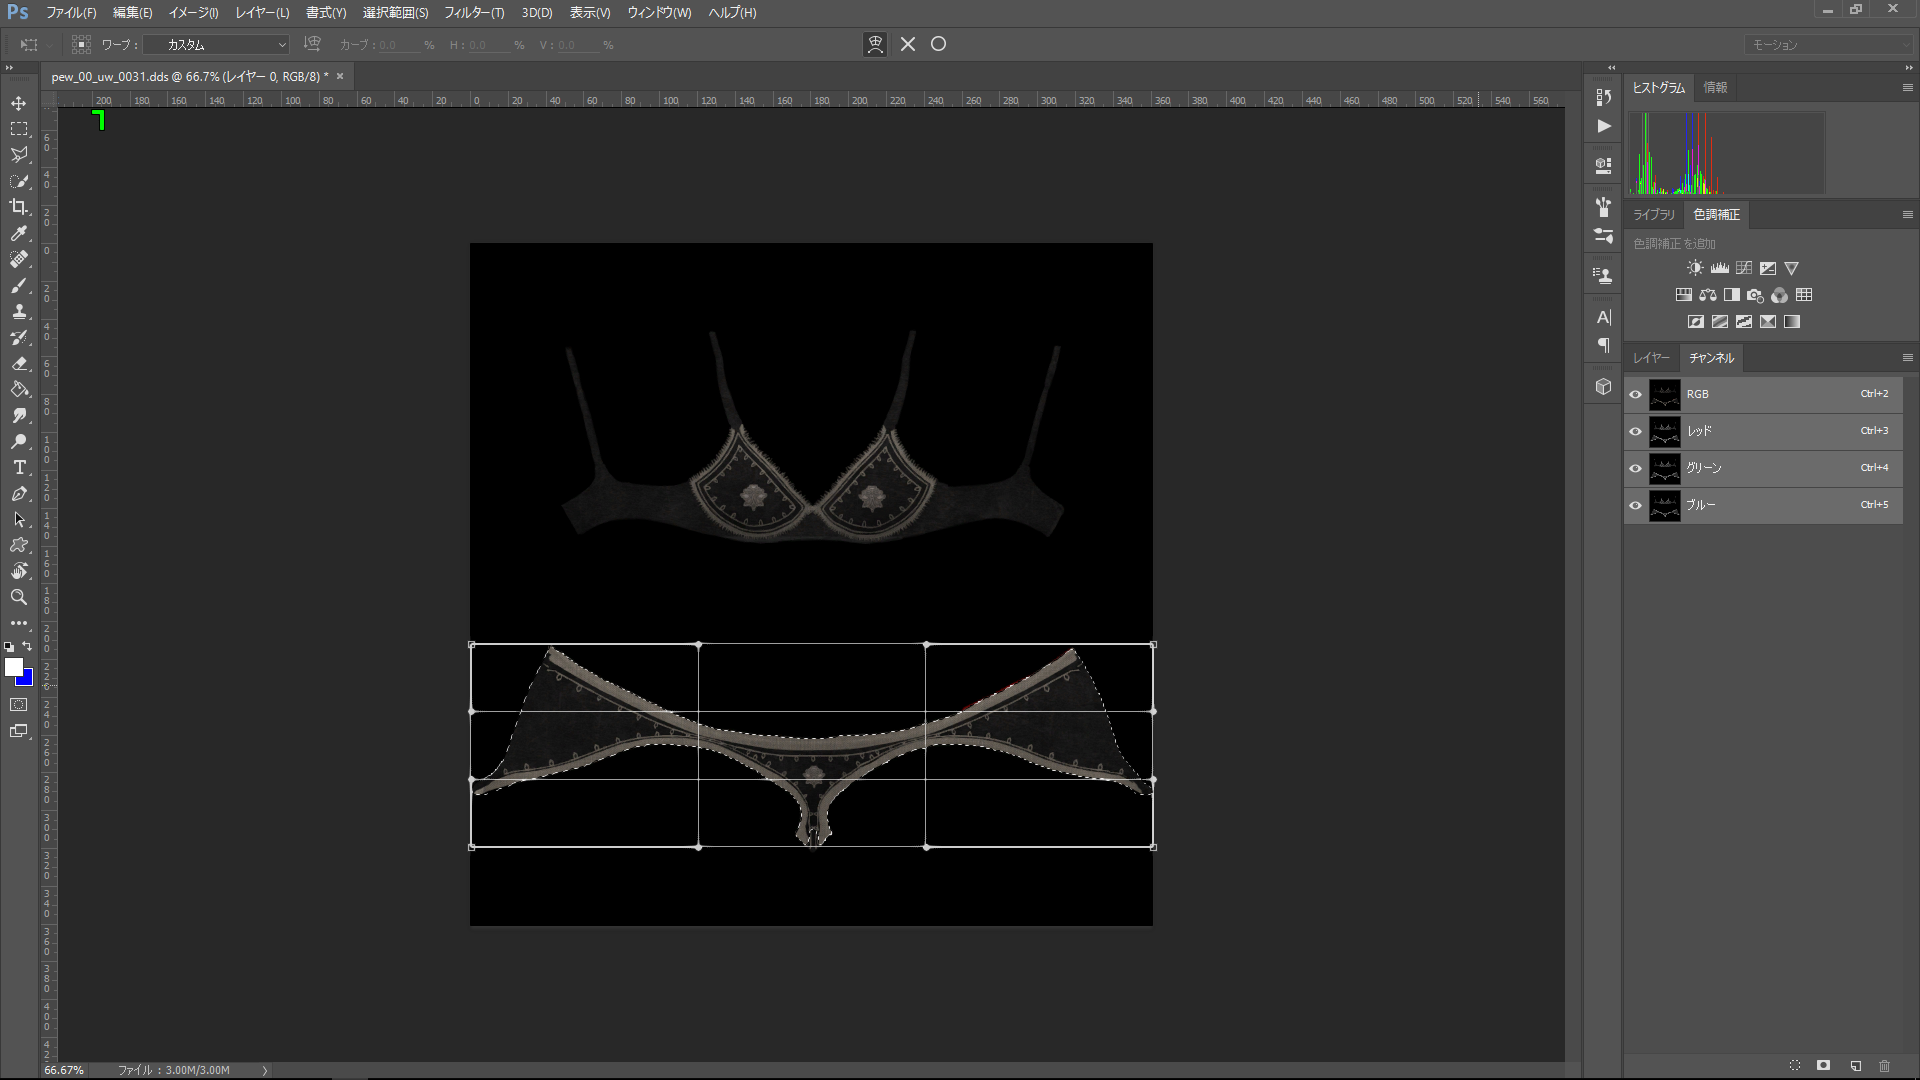Select the Eyedropper tool

[19, 233]
